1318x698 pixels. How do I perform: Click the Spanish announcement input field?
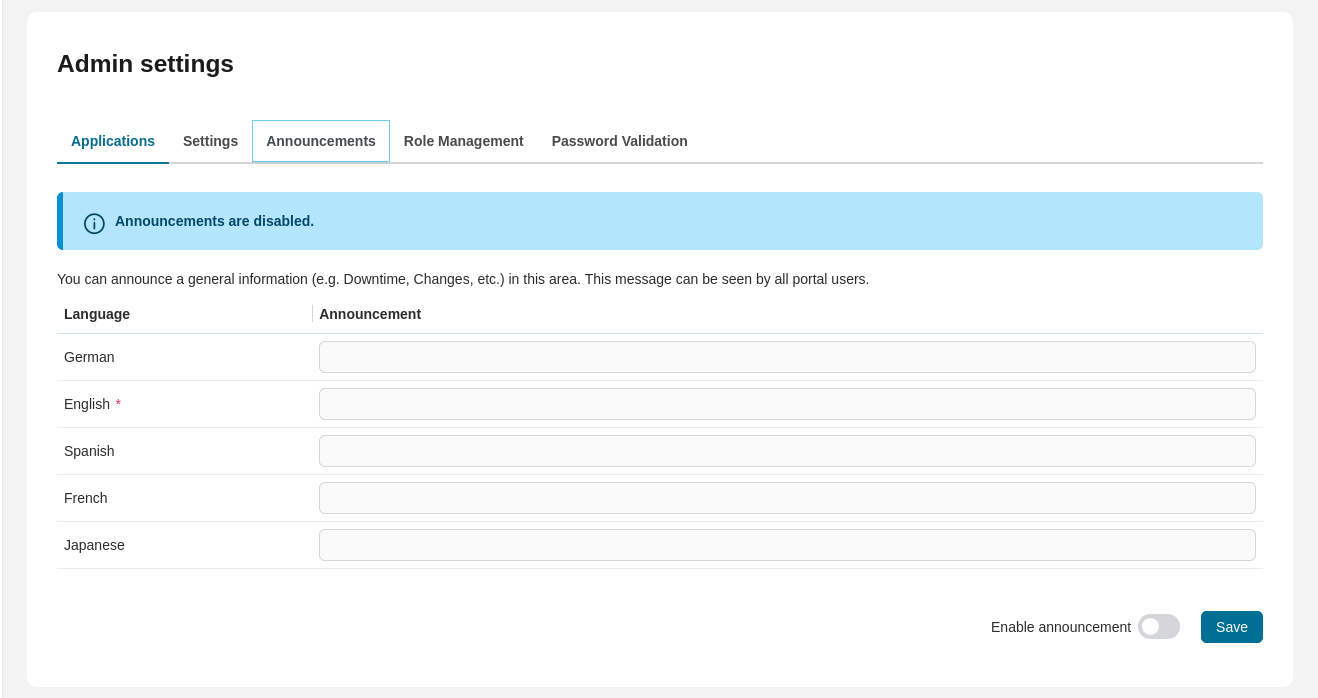[x=787, y=450]
